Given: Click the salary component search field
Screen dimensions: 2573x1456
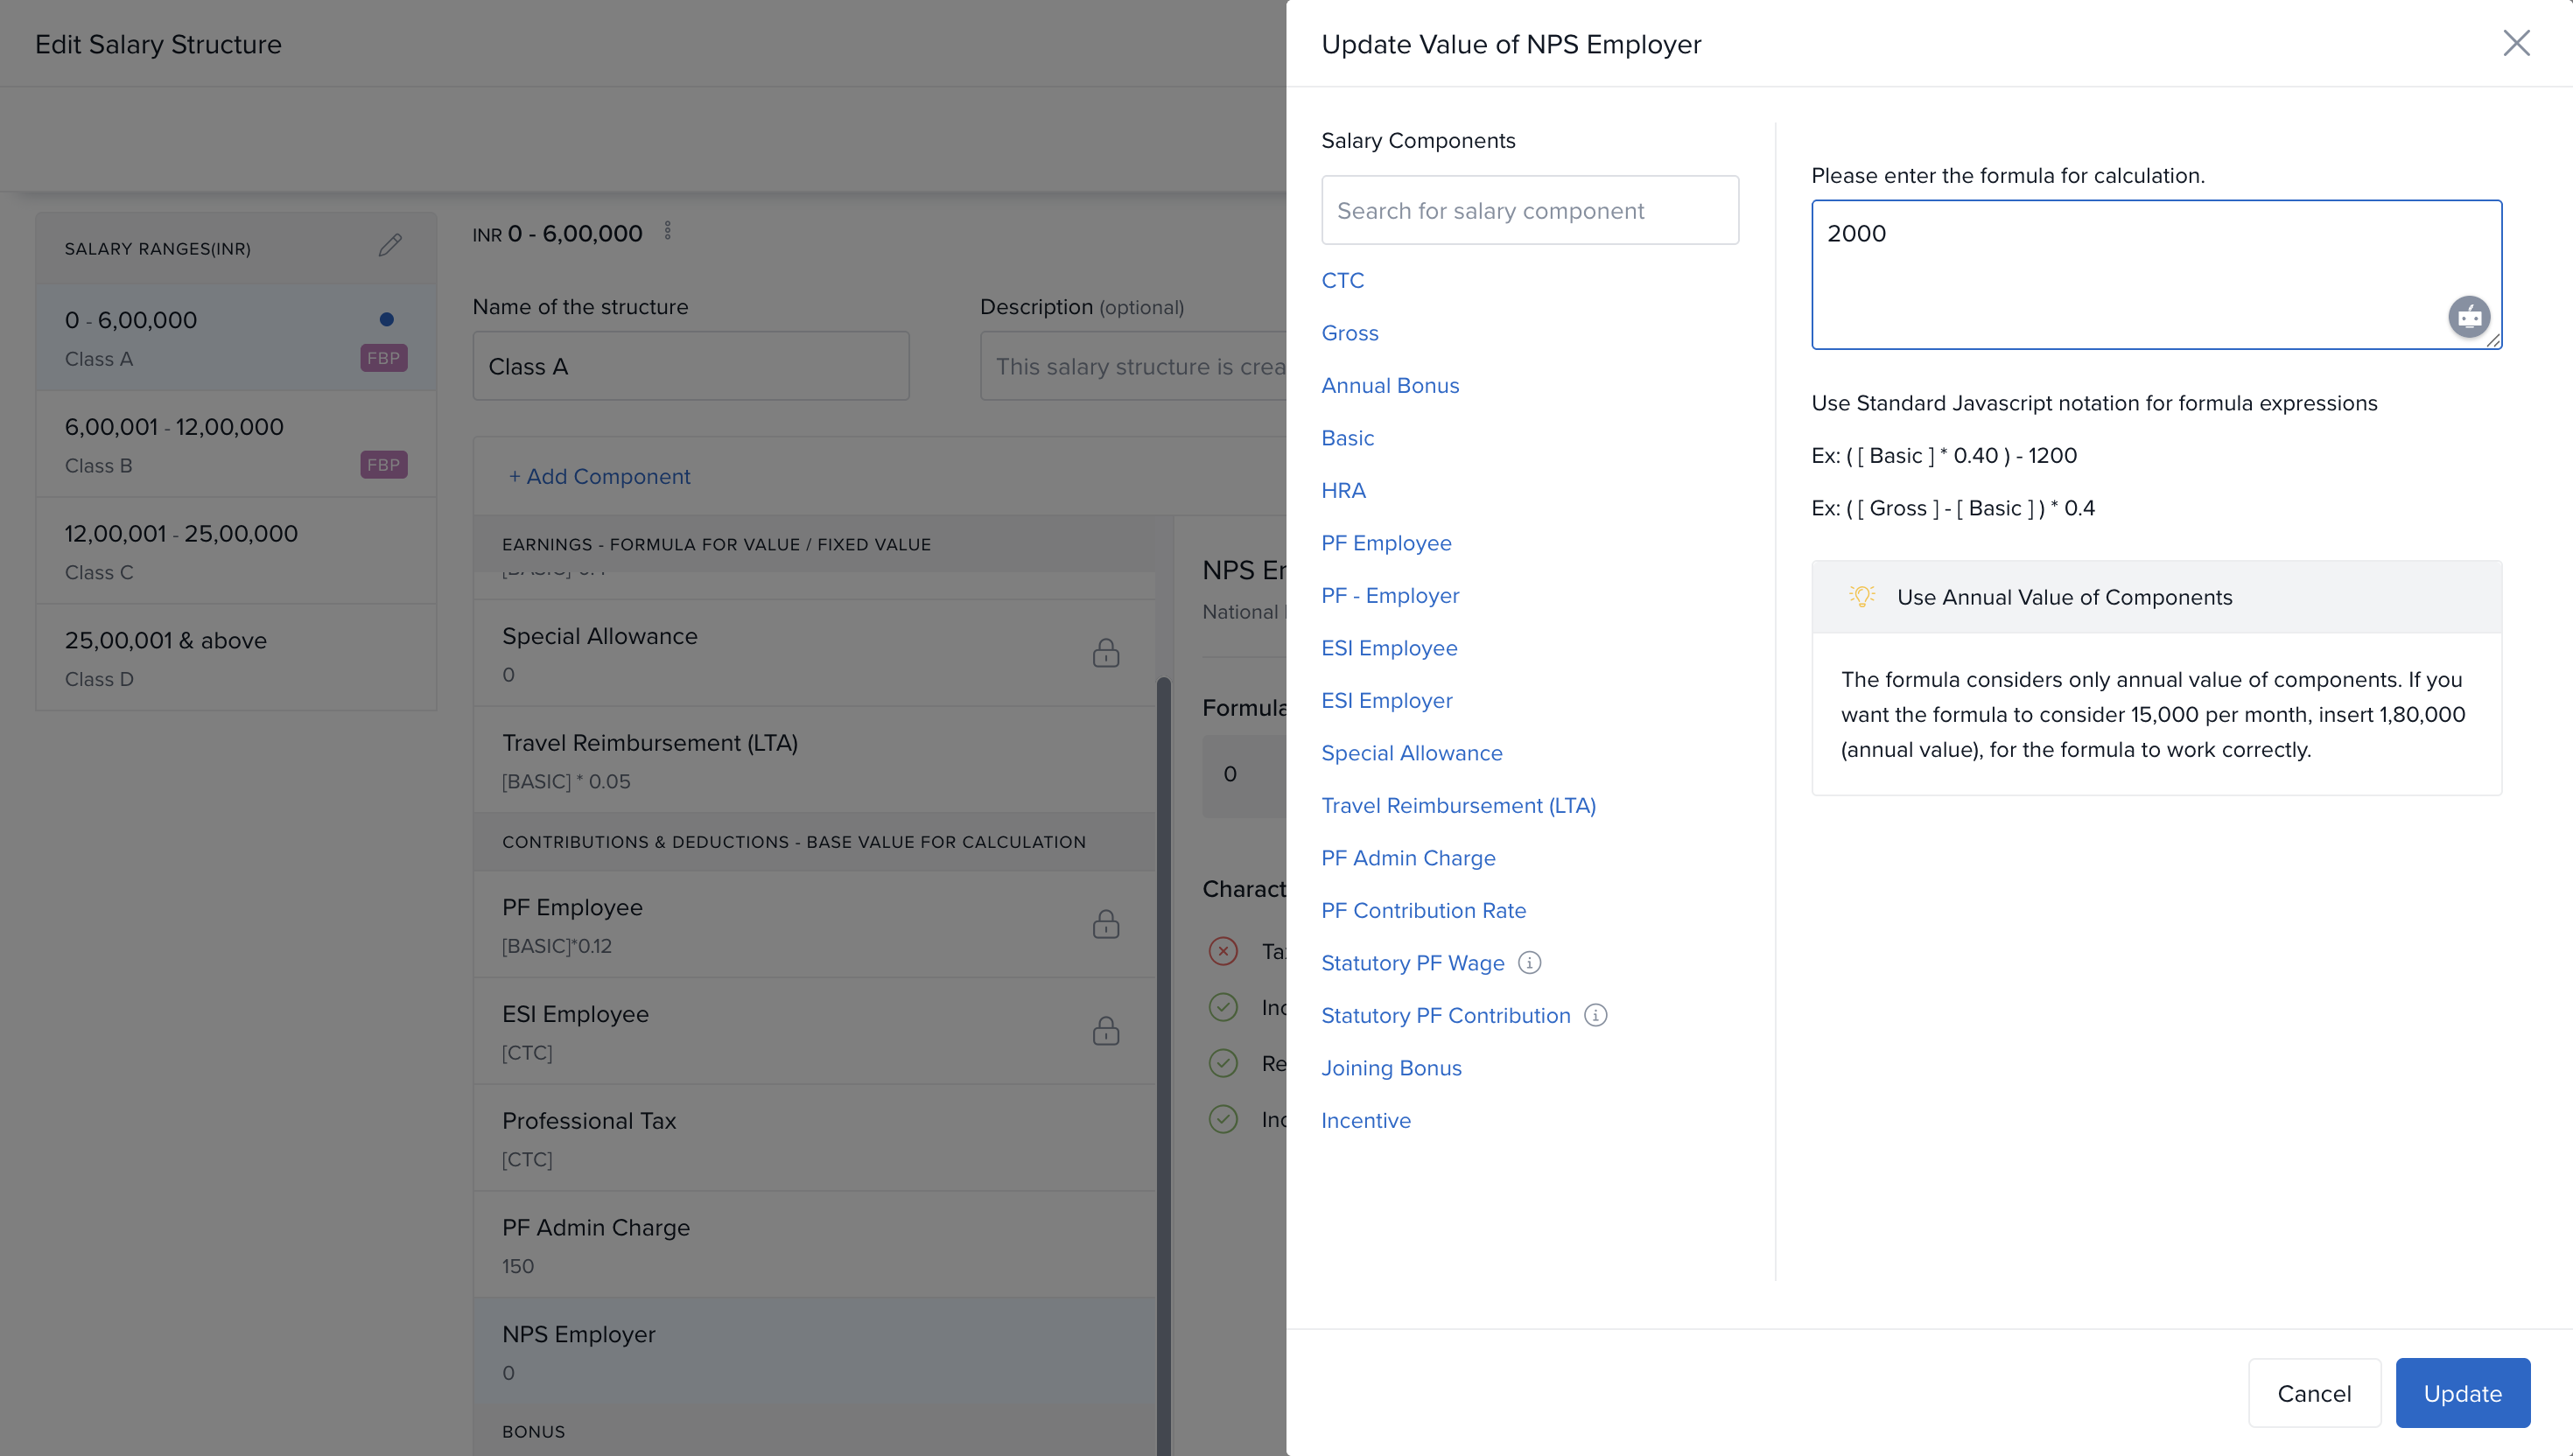Looking at the screenshot, I should 1529,210.
